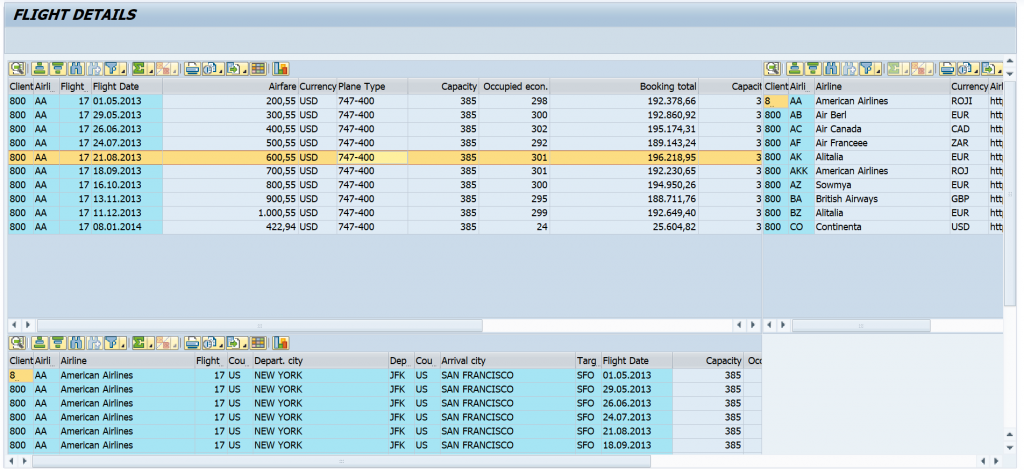Select the Continenta airline cell
Screen dimensions: 1024x470
pyautogui.click(x=882, y=227)
